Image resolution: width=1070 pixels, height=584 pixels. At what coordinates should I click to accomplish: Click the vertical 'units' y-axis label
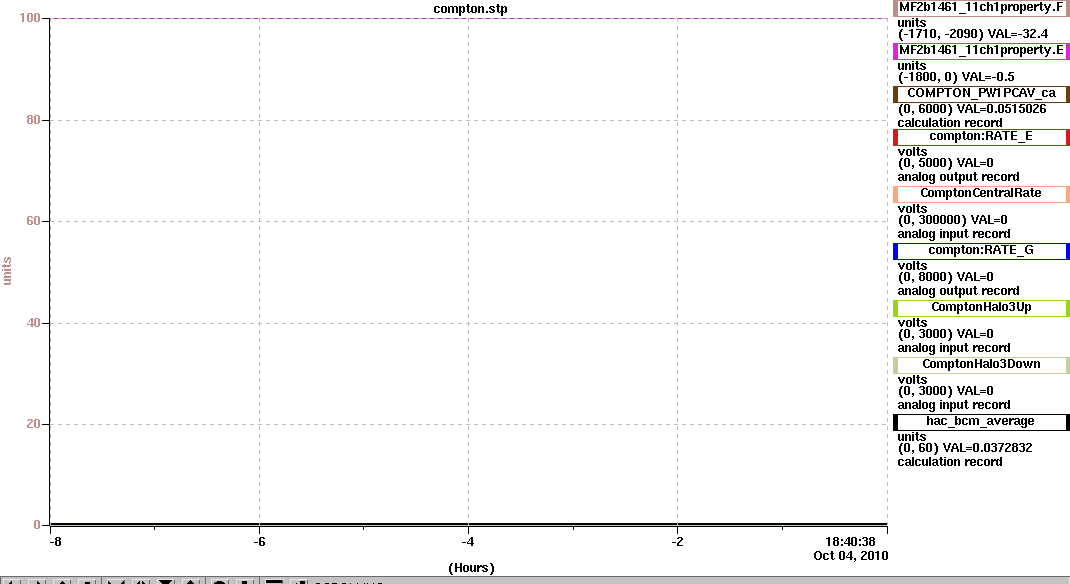point(8,271)
